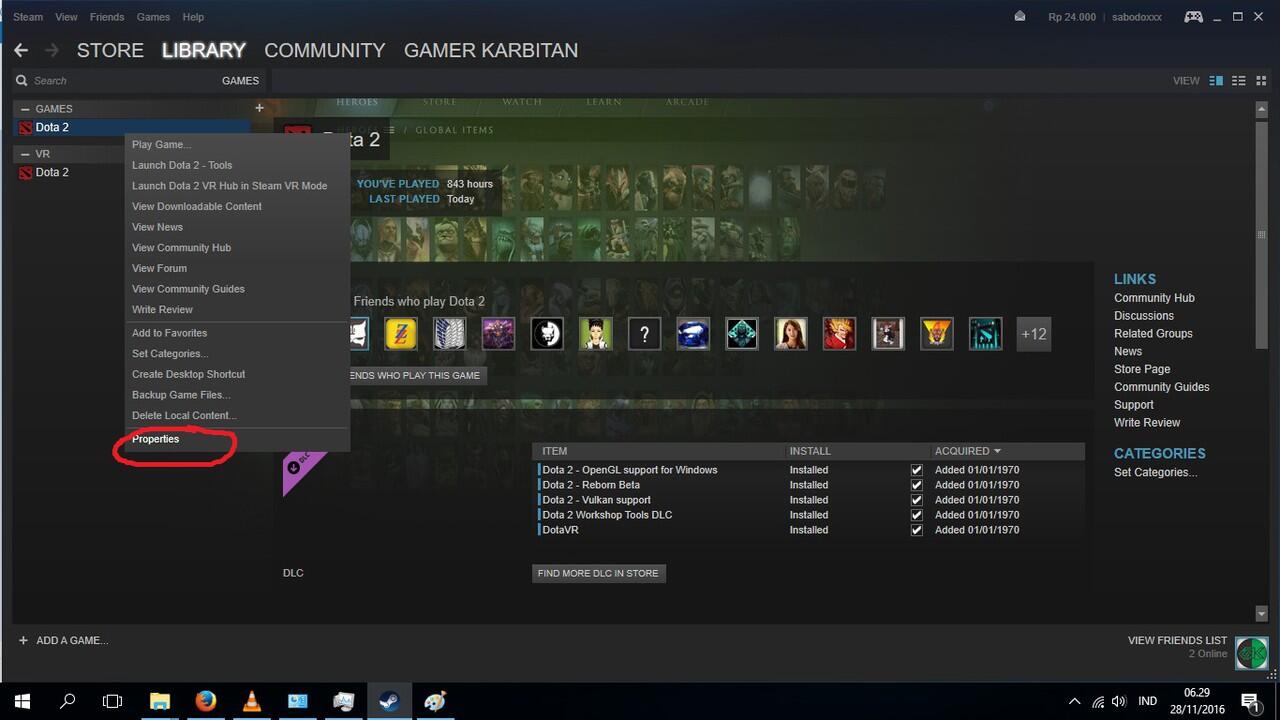Click the main pane vertical scrollbar thumb
Screen dimensions: 1280x720
1262,235
